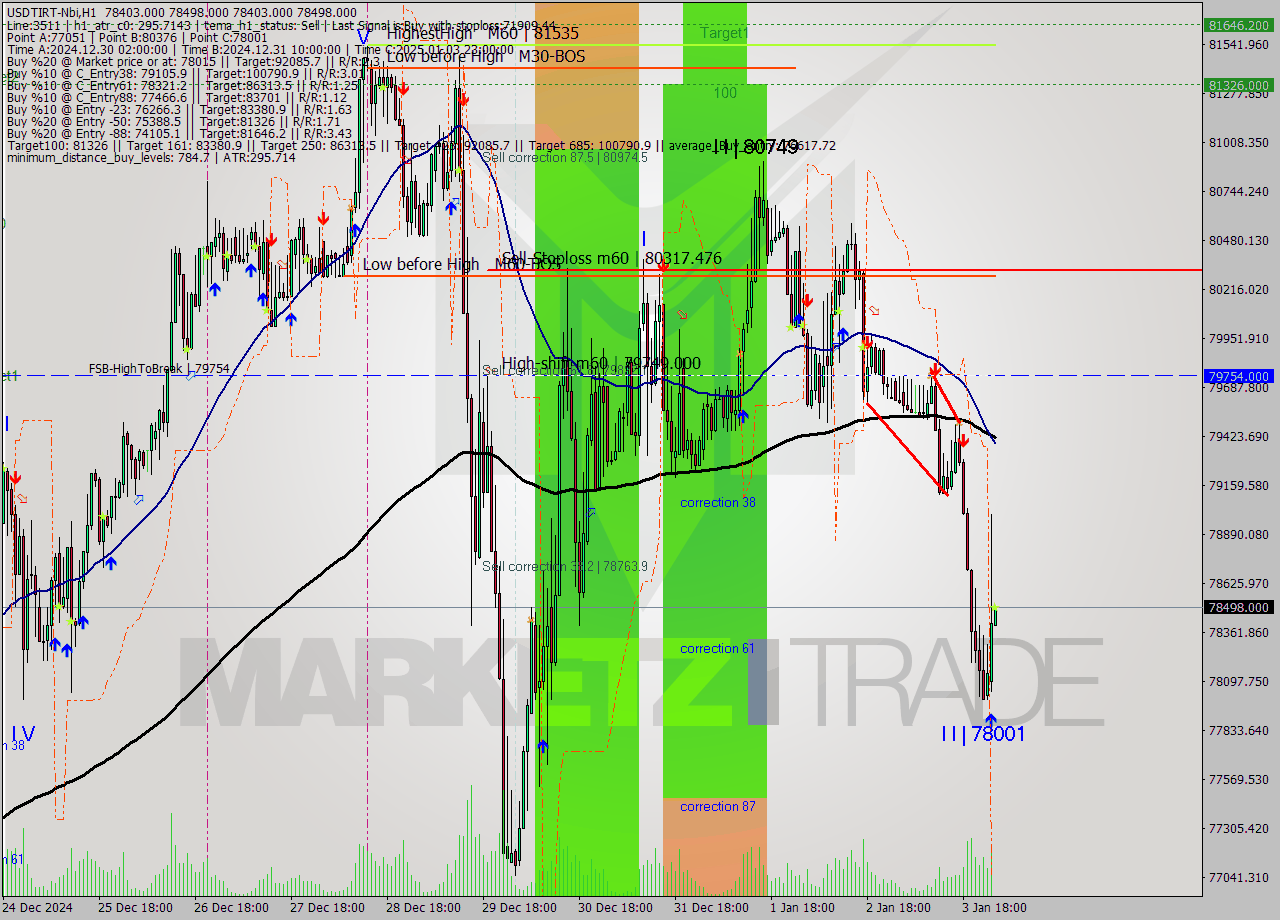Viewport: 1280px width, 920px height.
Task: Click the 77041.310 price axis value
Action: [x=1239, y=877]
